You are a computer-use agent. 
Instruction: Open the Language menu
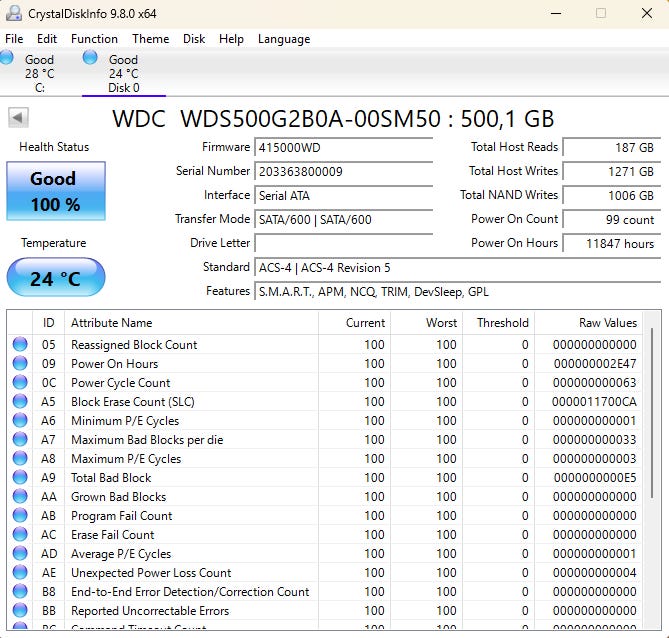pos(284,39)
